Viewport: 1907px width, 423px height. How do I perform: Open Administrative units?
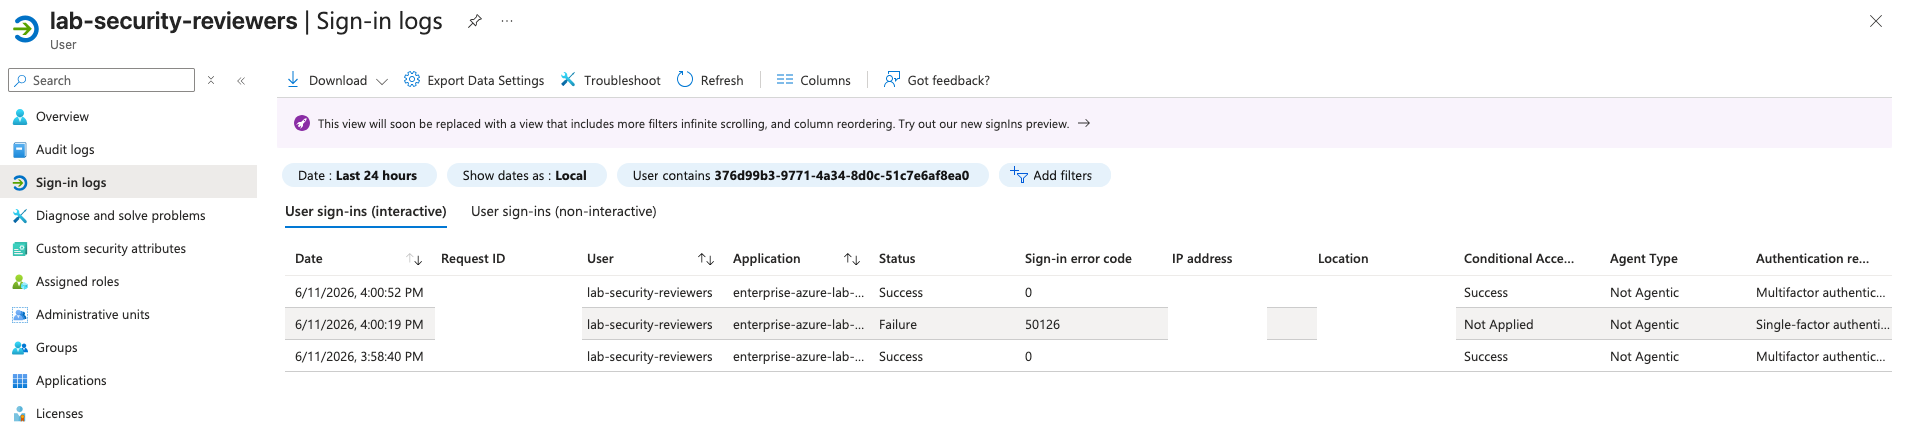point(128,314)
